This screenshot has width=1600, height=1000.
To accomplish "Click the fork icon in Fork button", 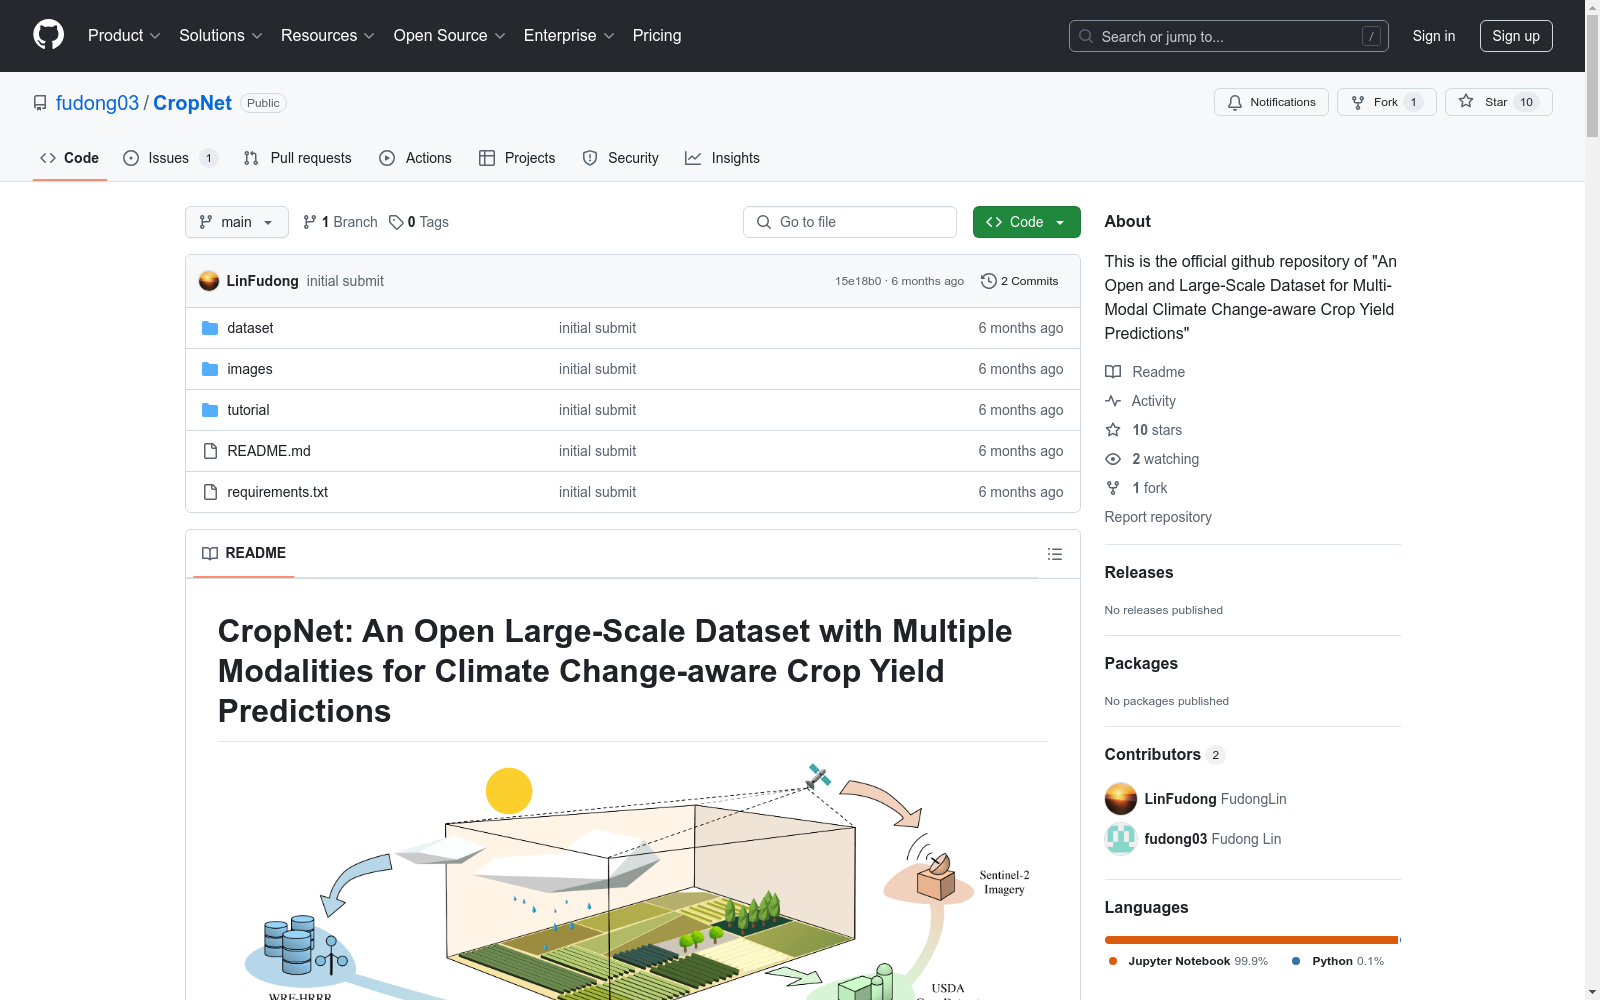I will pyautogui.click(x=1358, y=102).
